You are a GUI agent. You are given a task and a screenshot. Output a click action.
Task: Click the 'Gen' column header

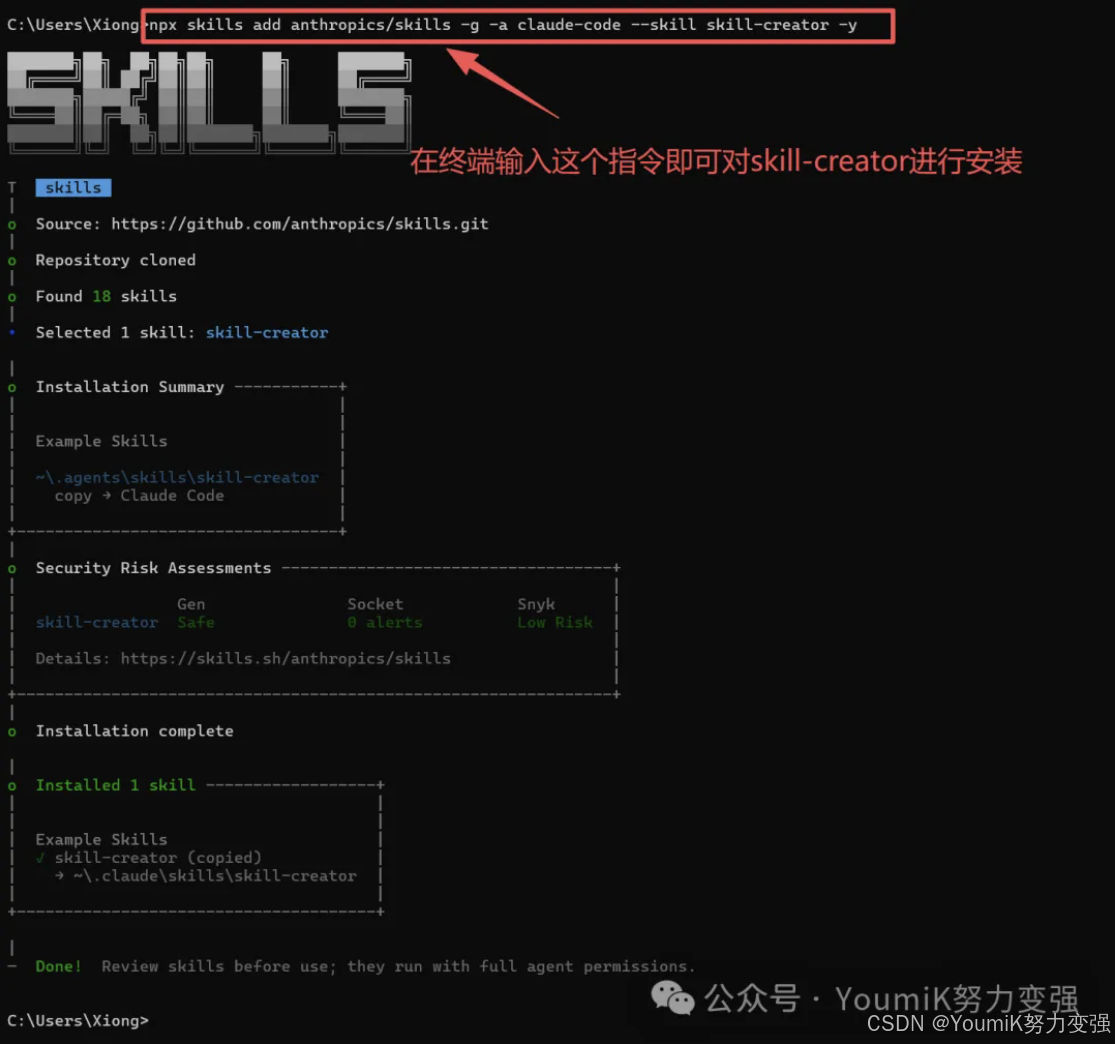tap(191, 604)
